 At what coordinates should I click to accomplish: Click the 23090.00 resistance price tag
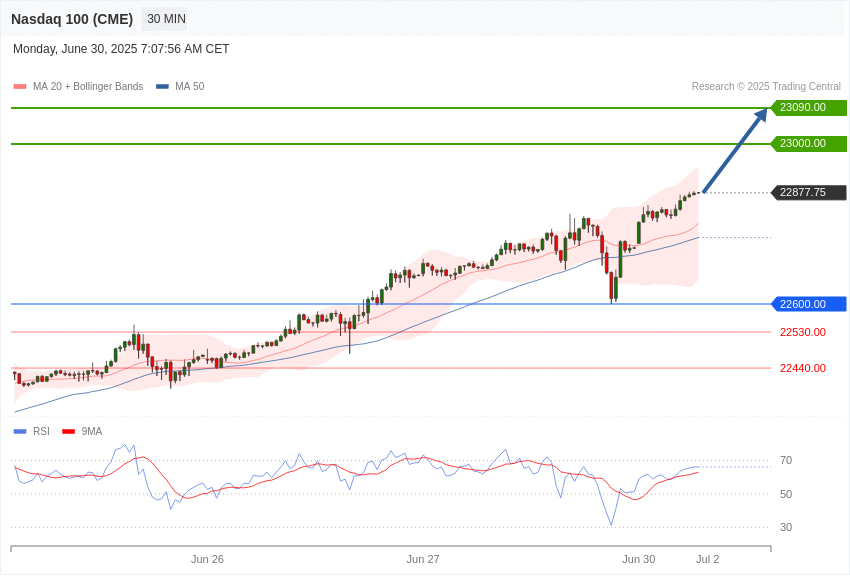pos(809,107)
